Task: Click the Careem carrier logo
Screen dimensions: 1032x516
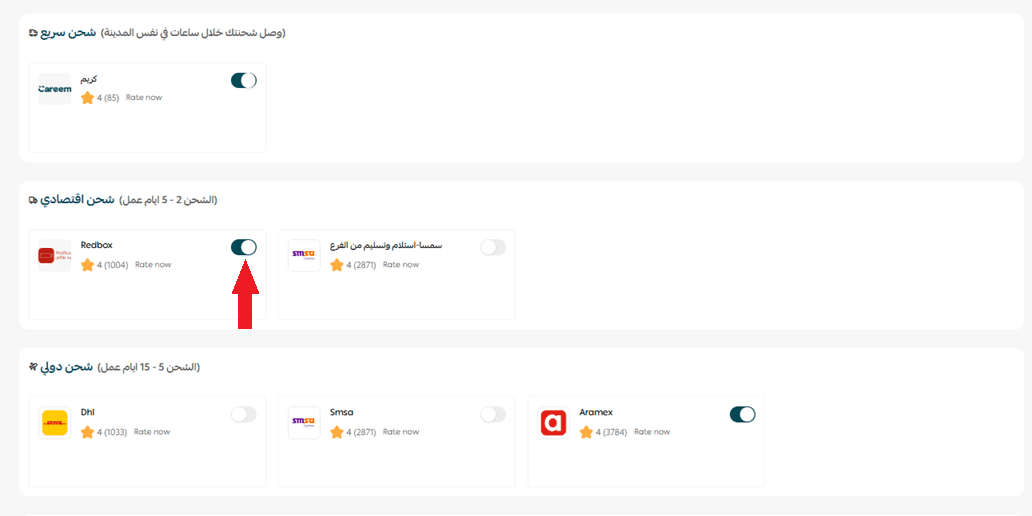Action: [55, 89]
